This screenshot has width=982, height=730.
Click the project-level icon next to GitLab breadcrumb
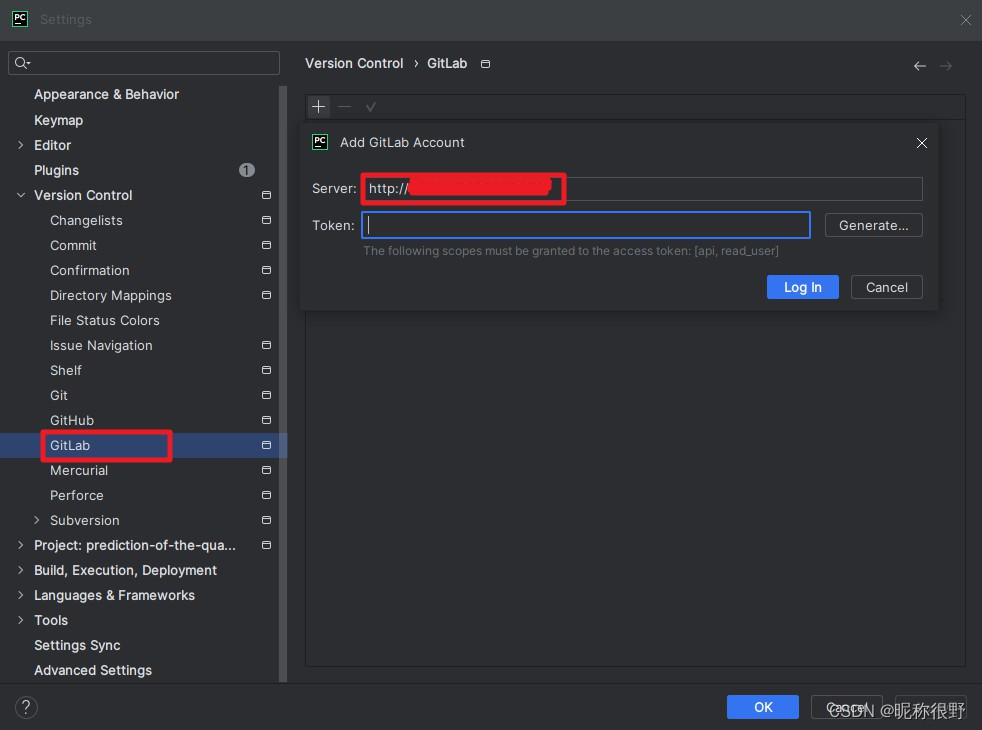pyautogui.click(x=485, y=64)
